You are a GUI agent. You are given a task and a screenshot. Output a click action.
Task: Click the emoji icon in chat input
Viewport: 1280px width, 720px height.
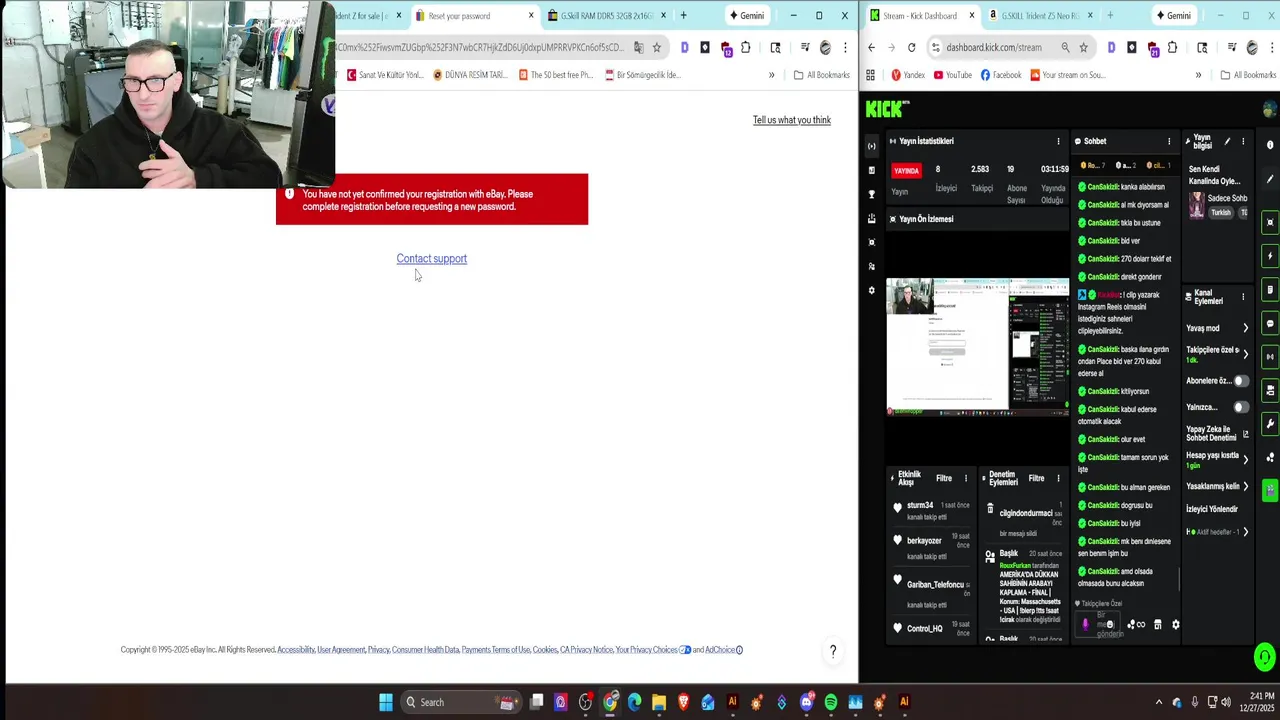1109,624
